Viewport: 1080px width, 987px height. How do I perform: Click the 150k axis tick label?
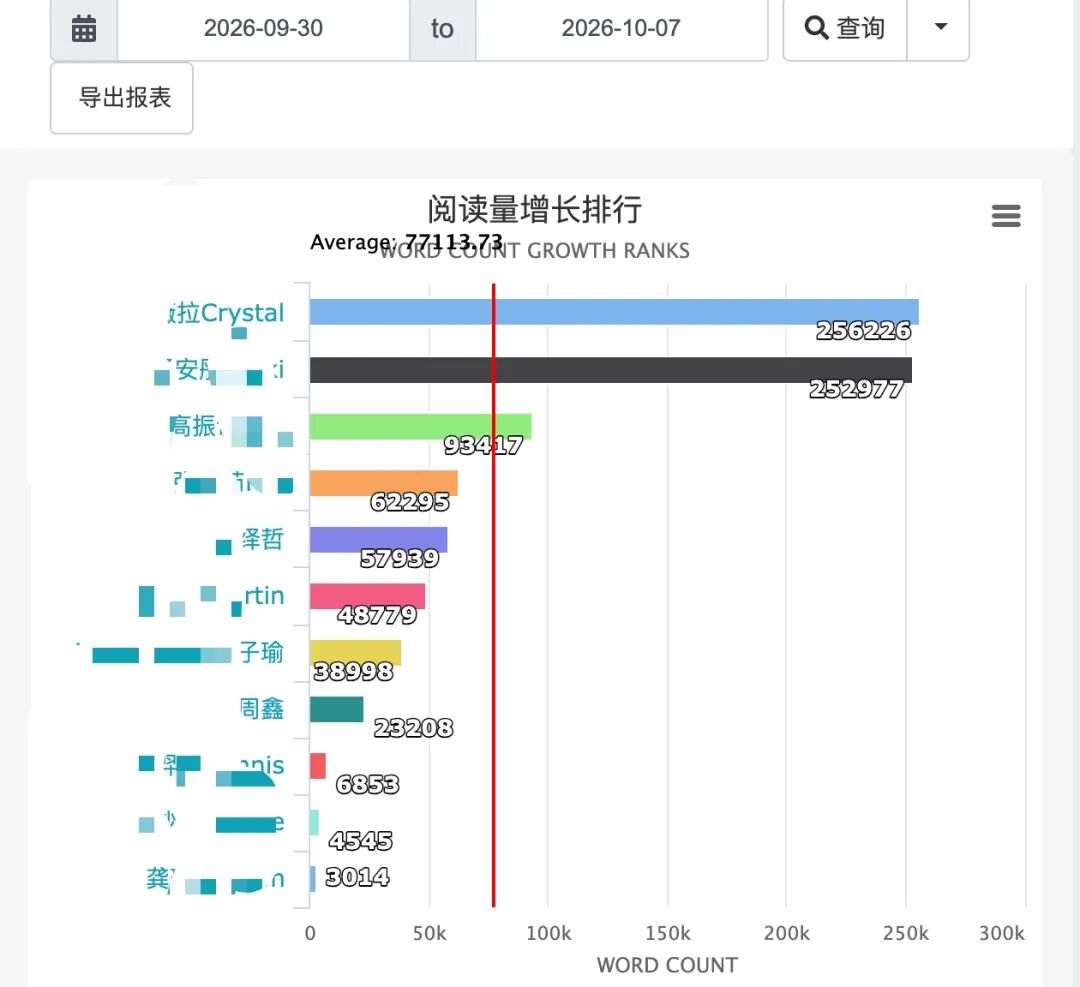pyautogui.click(x=667, y=933)
